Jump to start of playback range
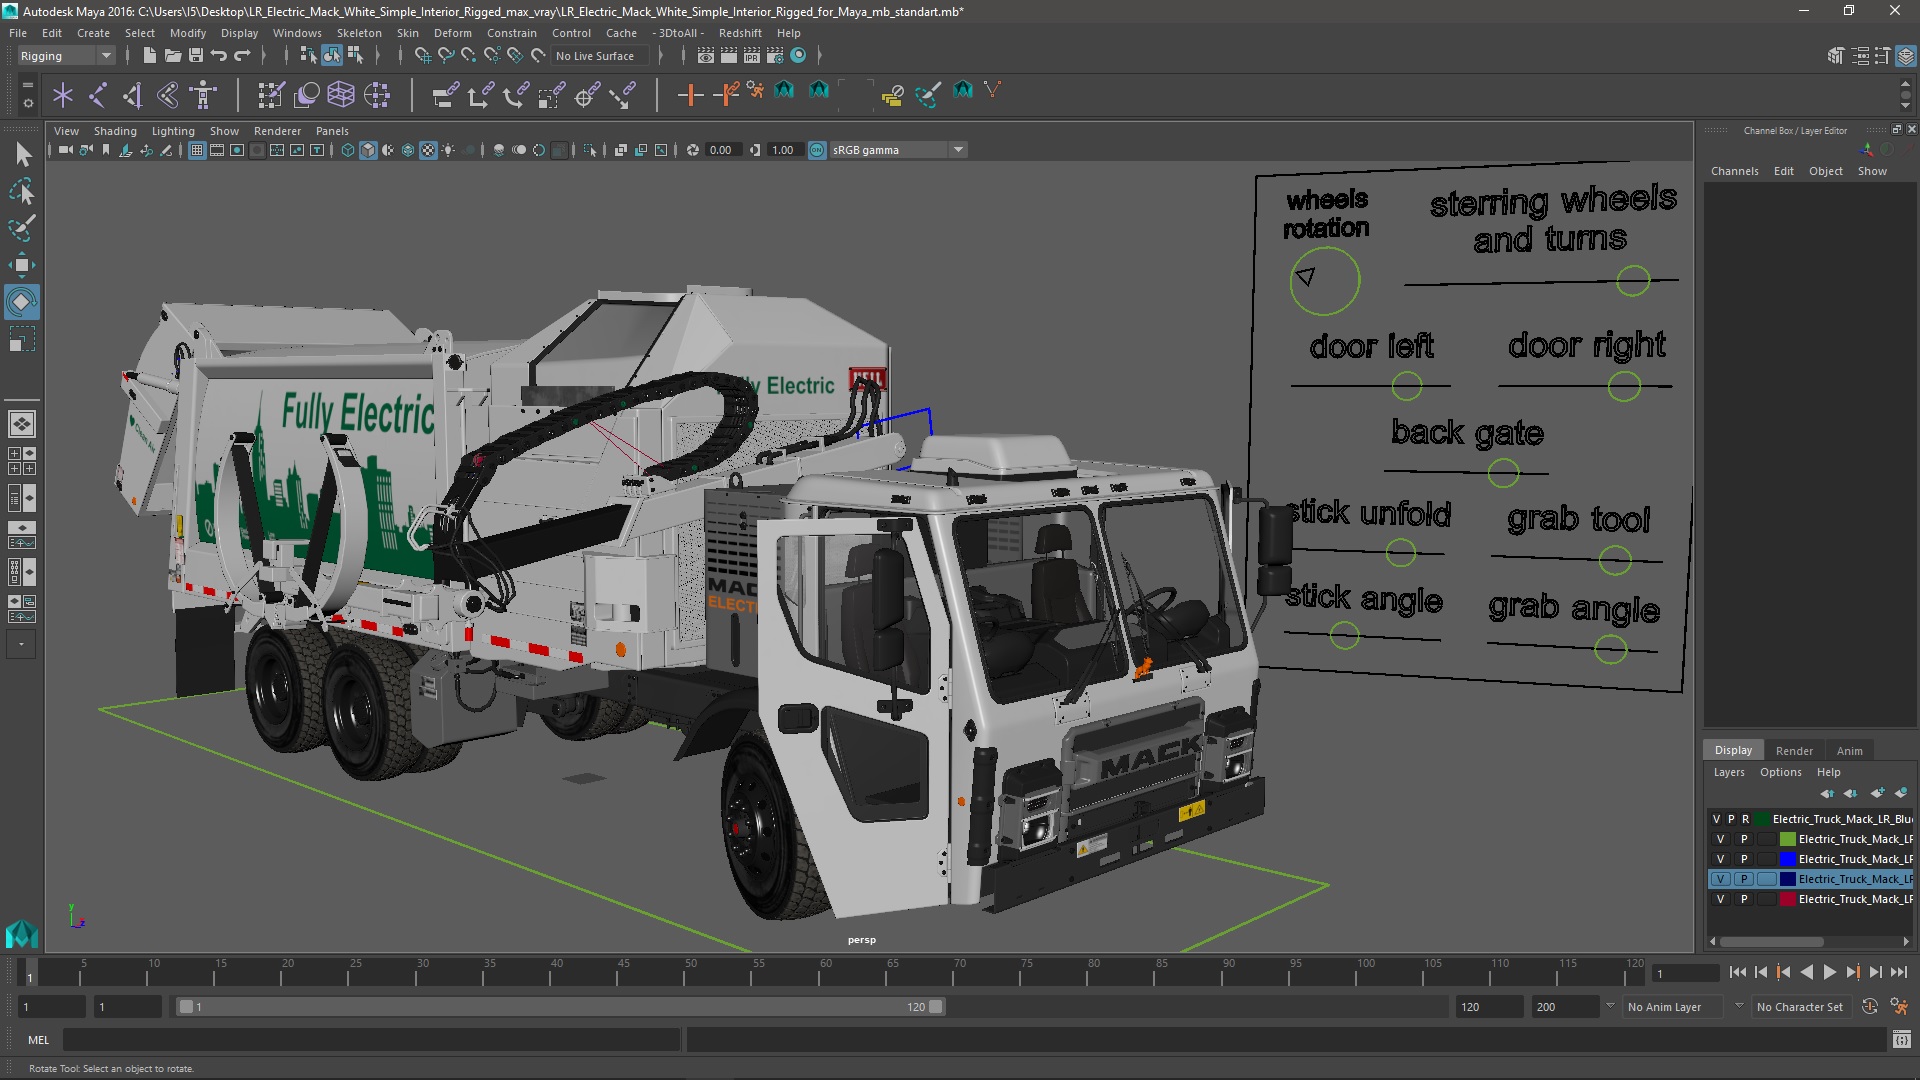 point(1737,972)
